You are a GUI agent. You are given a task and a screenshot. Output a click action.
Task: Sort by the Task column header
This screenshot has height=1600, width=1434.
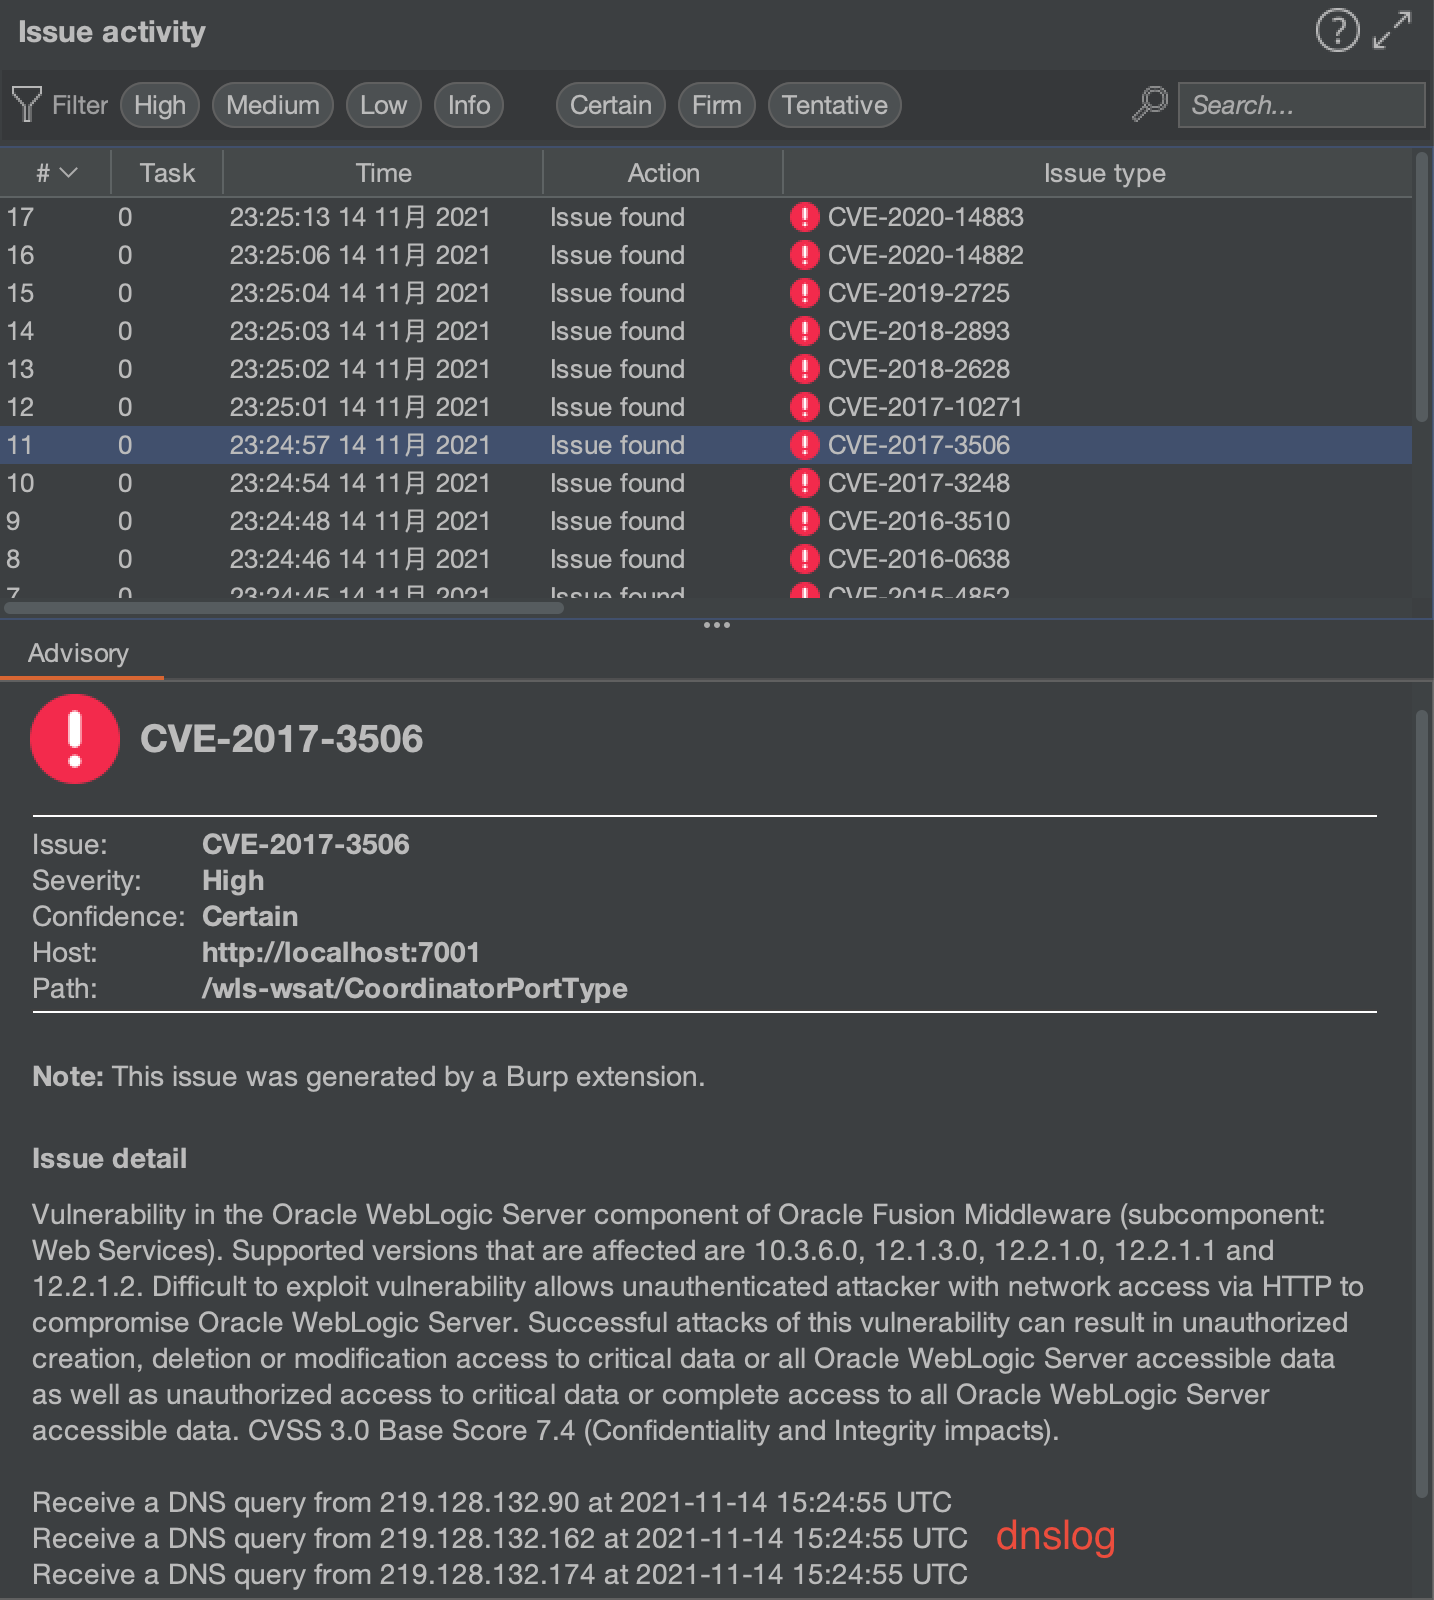click(167, 173)
